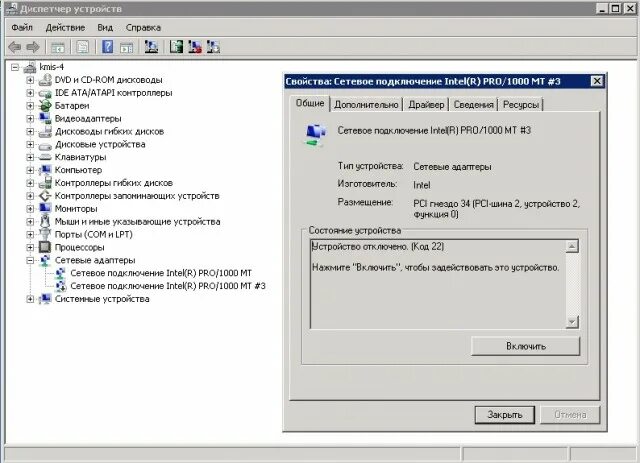Toggle the console tree toolbar icon
This screenshot has width=640, height=463.
[x=58, y=47]
